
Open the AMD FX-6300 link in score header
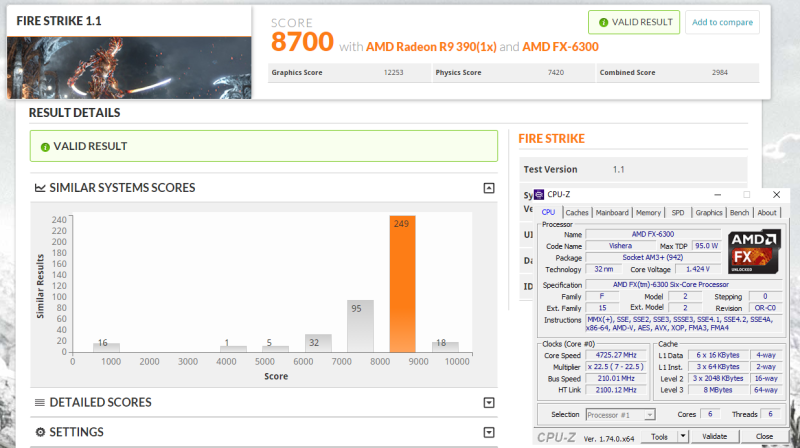click(560, 47)
